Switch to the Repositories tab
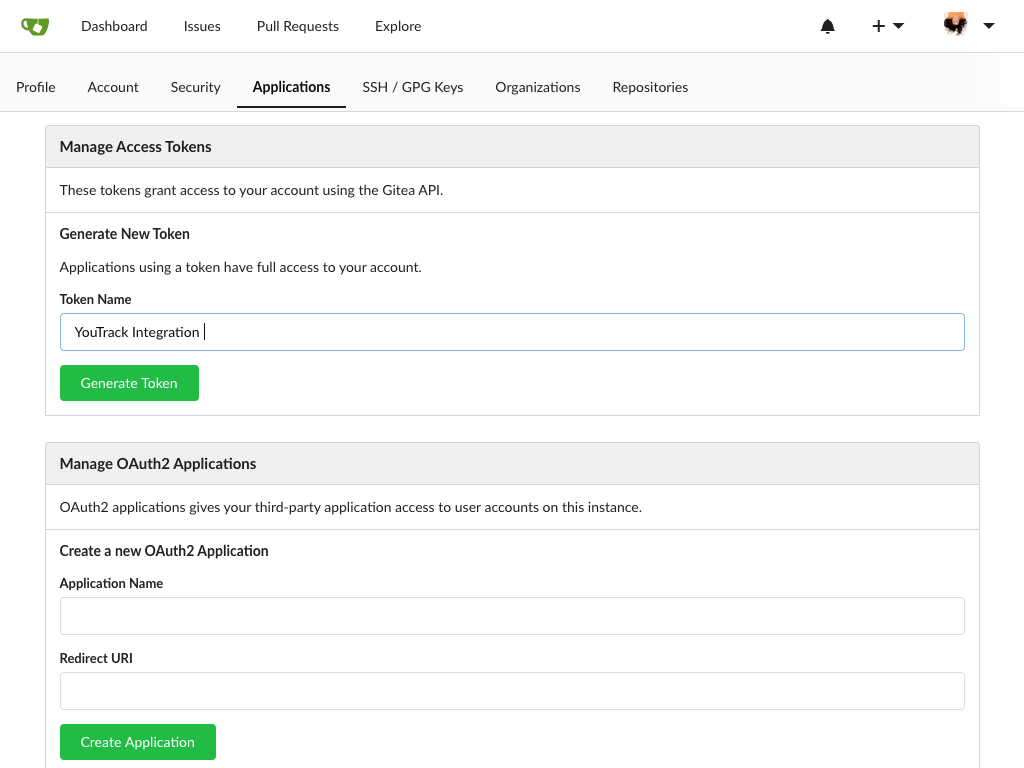1024x768 pixels. (x=650, y=87)
